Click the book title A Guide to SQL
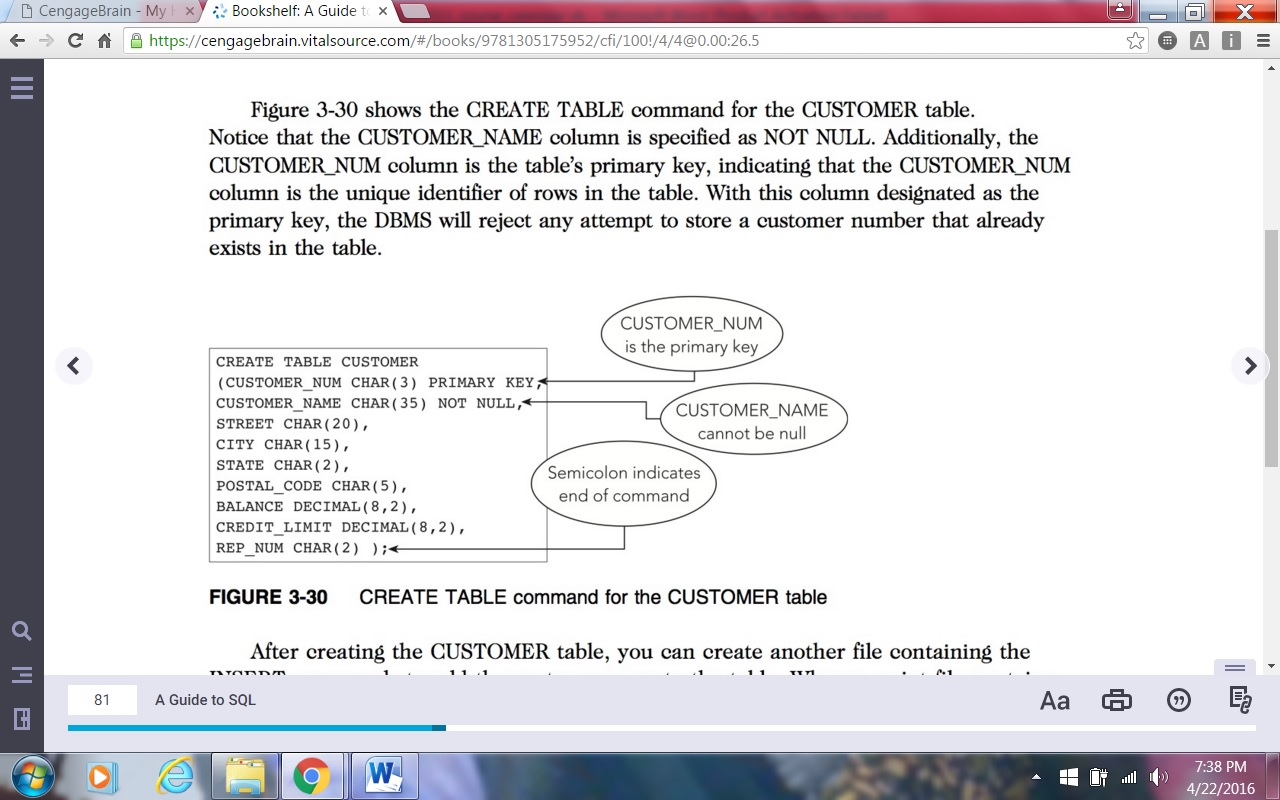This screenshot has height=800, width=1280. pos(205,700)
